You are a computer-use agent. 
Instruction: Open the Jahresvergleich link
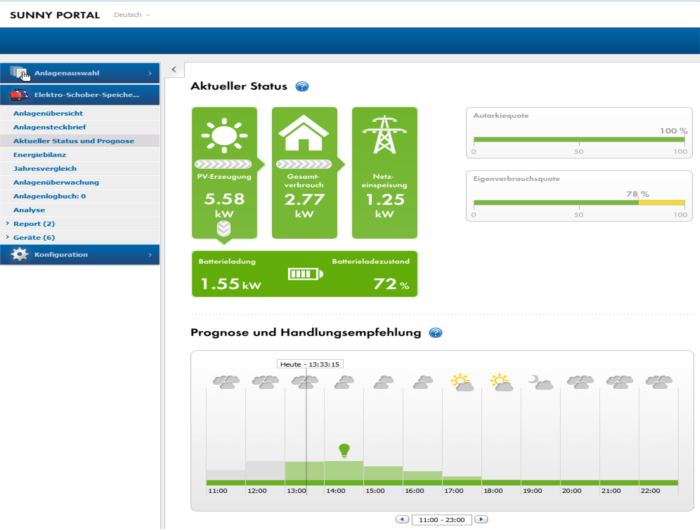[43, 169]
